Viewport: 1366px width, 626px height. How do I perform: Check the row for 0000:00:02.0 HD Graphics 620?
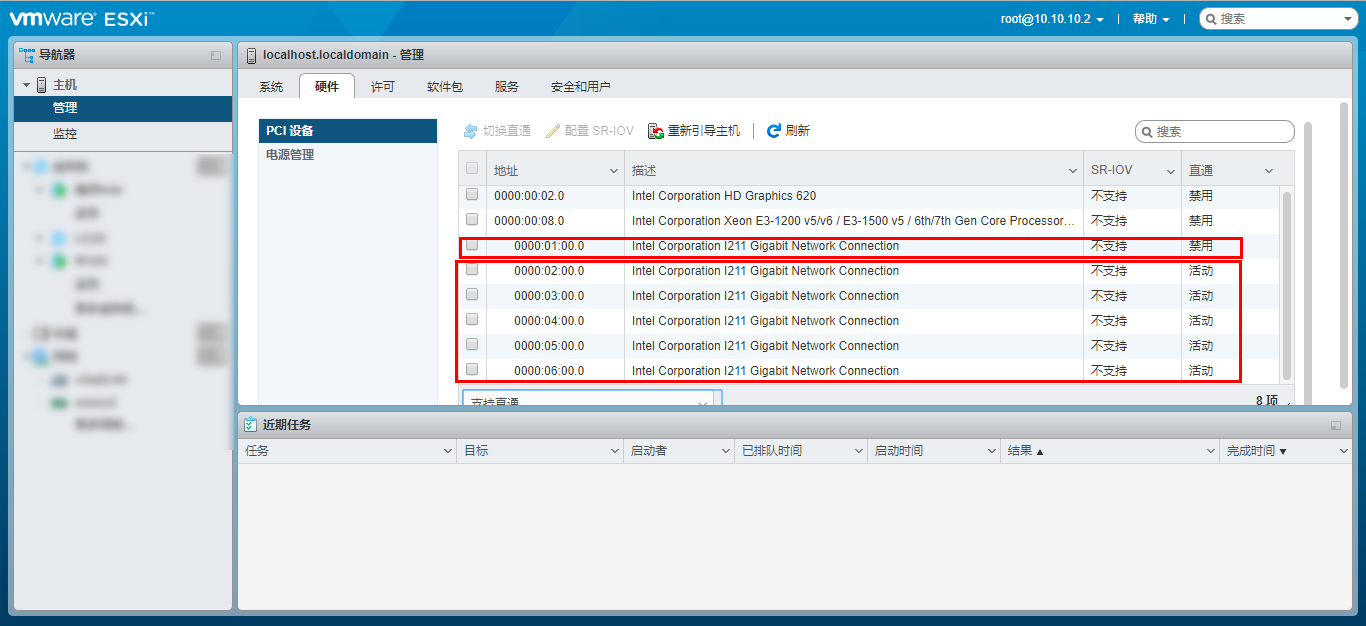coord(472,194)
